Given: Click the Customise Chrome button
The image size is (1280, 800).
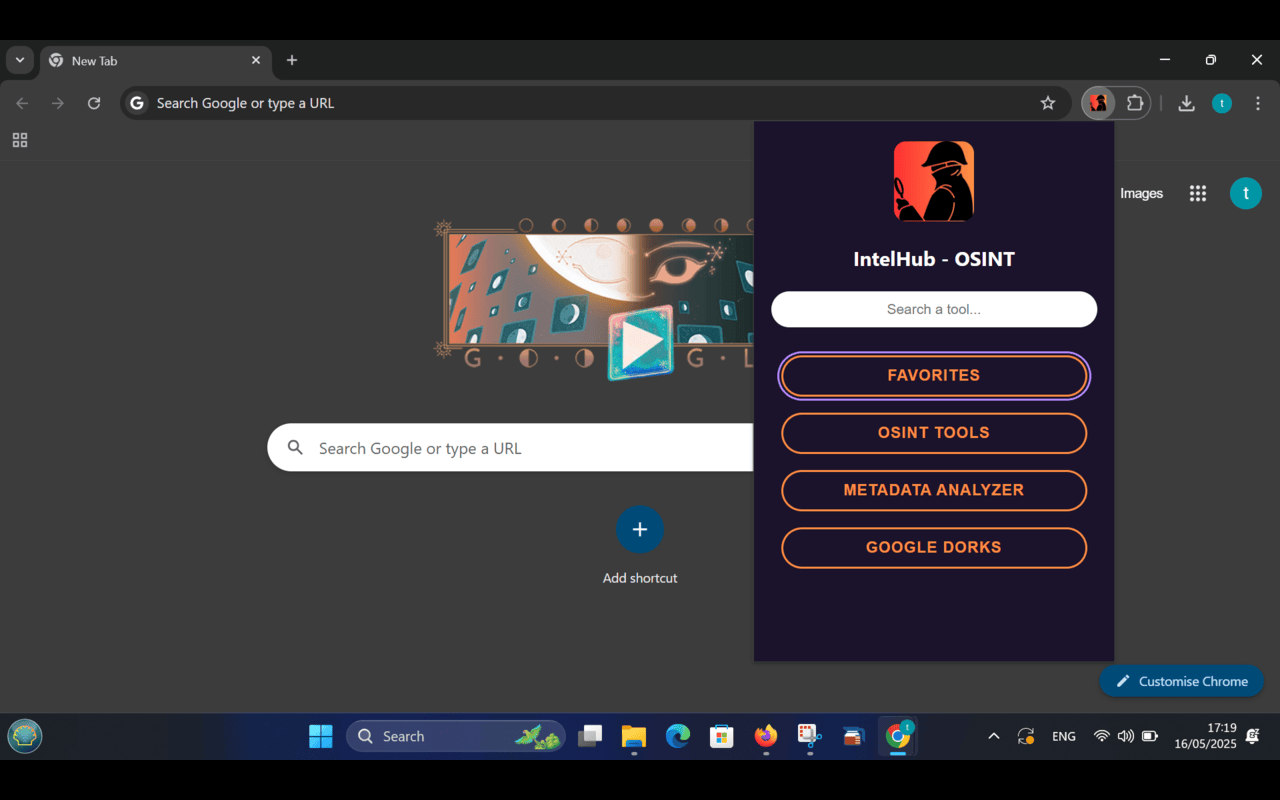Looking at the screenshot, I should point(1181,681).
